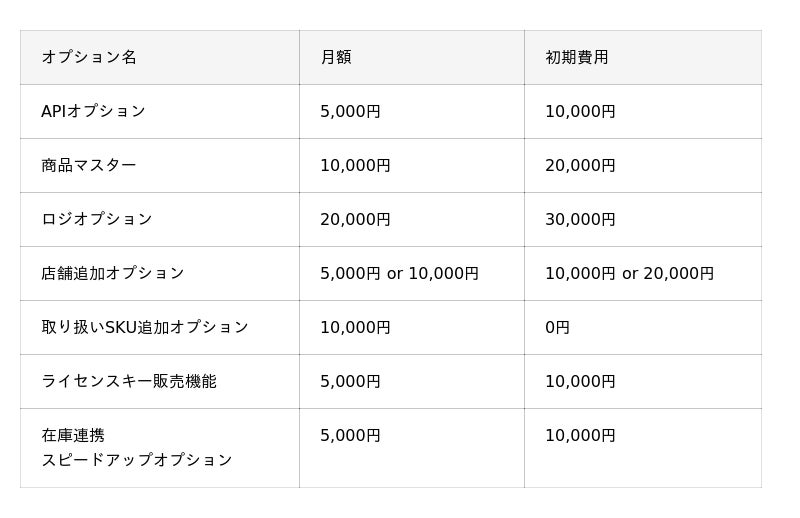Click the オプション名 column header
Viewport: 800px width, 518px height.
pos(89,57)
